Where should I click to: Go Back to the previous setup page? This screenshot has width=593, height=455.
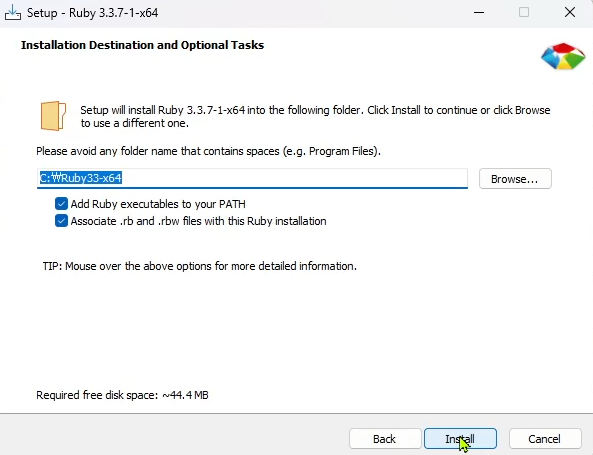coord(385,439)
